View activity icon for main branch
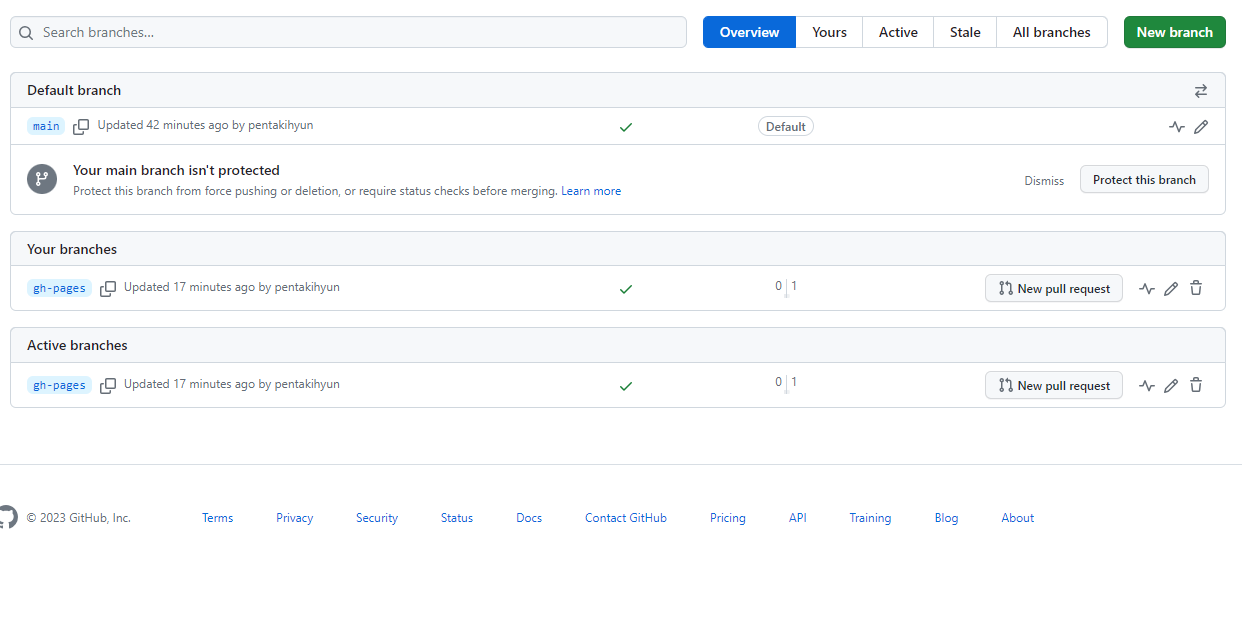 [1177, 127]
